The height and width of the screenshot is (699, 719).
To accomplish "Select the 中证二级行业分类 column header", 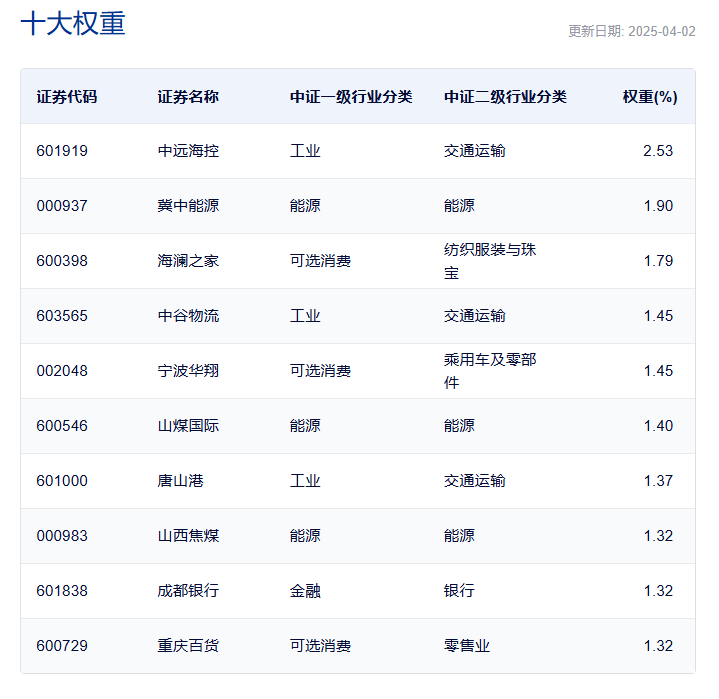I will (505, 97).
